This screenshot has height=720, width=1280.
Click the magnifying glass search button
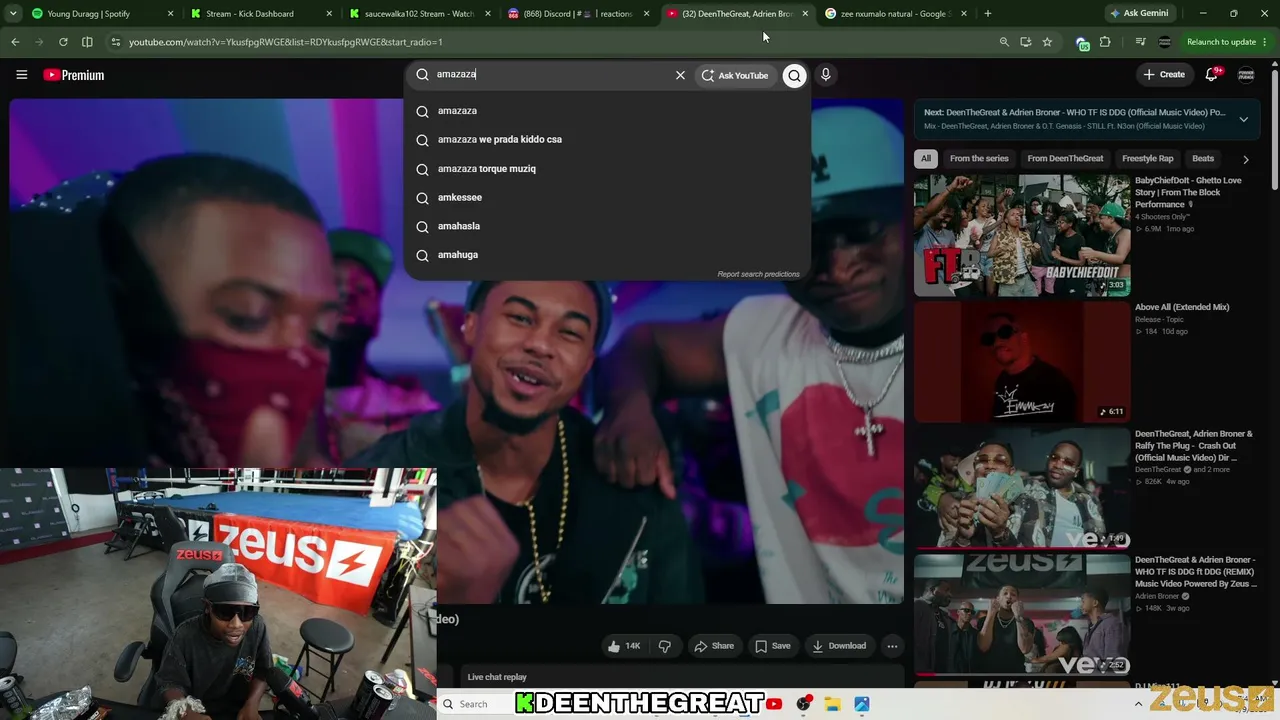[794, 75]
